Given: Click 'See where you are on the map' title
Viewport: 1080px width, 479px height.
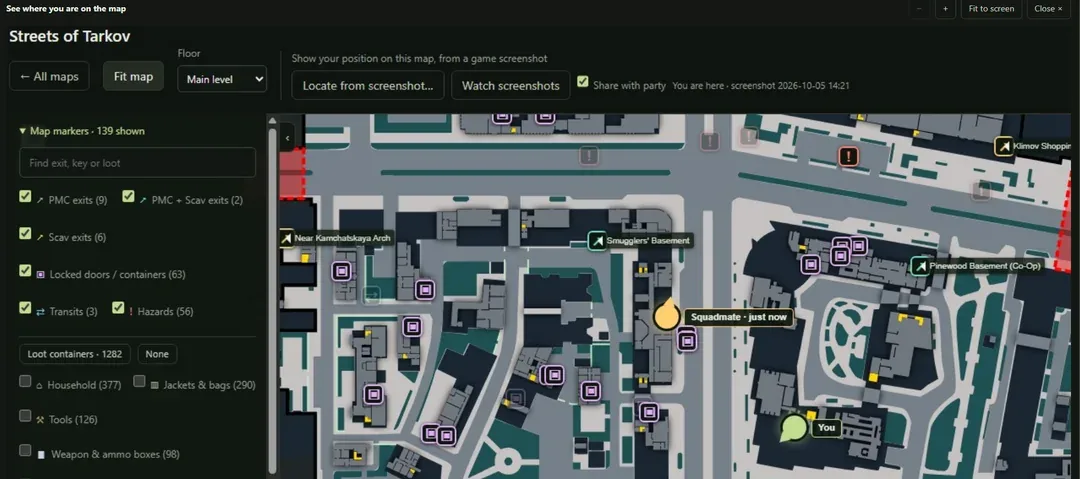Looking at the screenshot, I should [66, 9].
